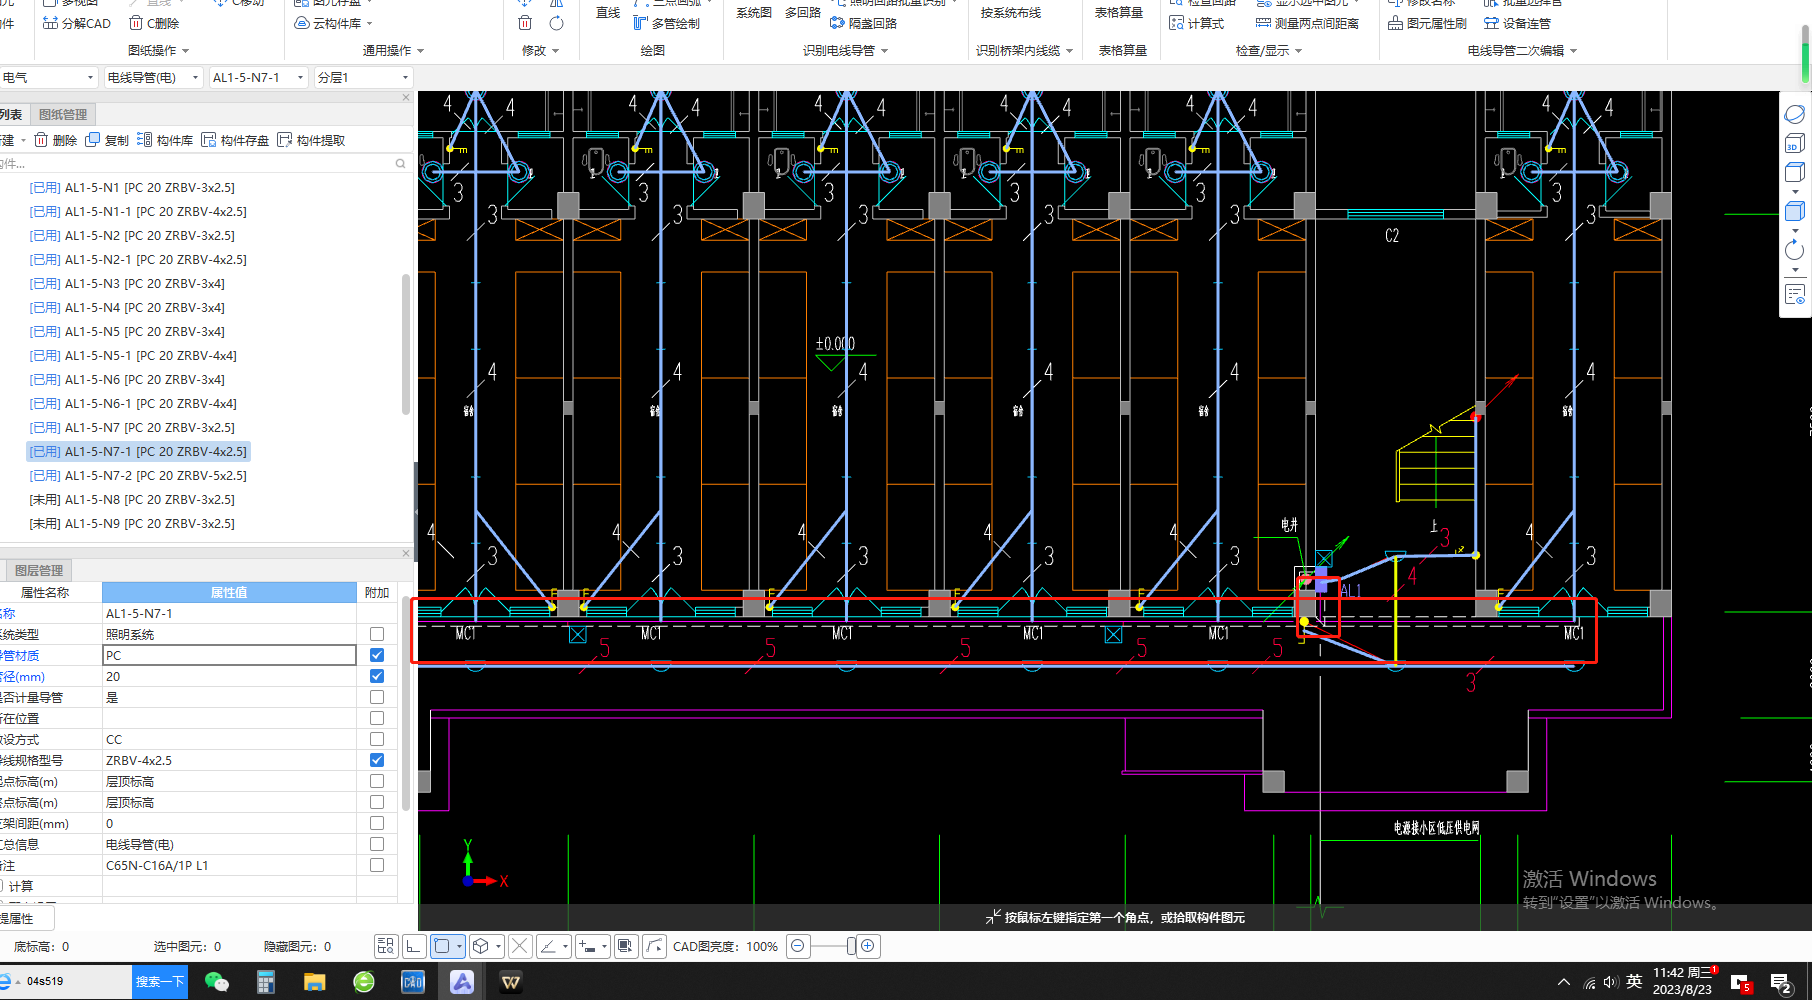
Task: Click 搜索一下 in the taskbar
Action: coord(160,981)
